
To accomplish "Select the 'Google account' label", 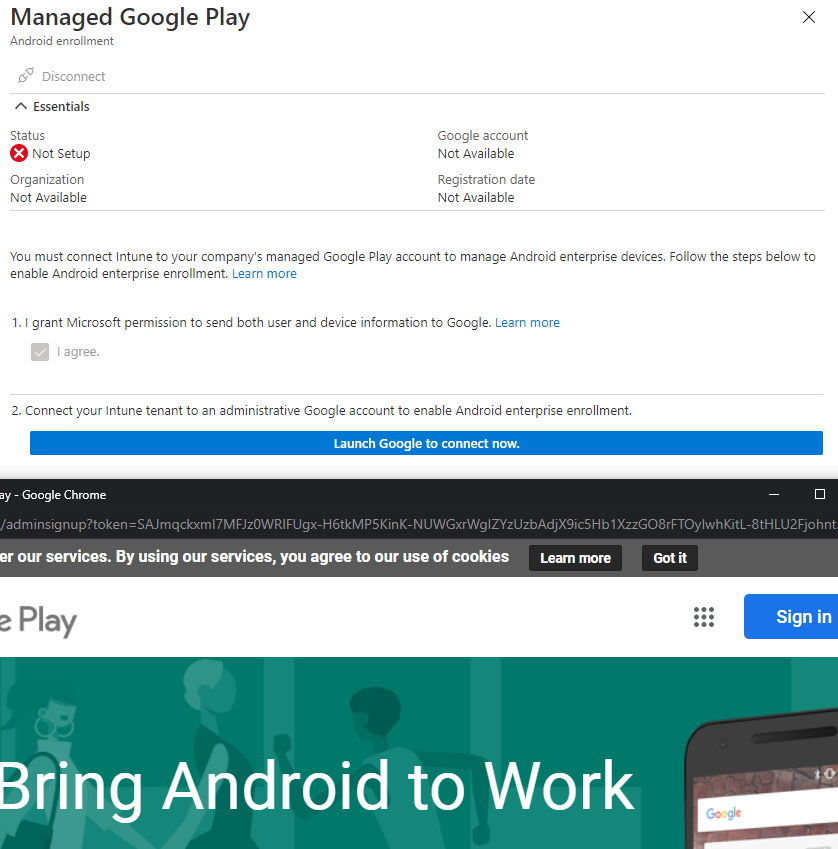I will 483,135.
